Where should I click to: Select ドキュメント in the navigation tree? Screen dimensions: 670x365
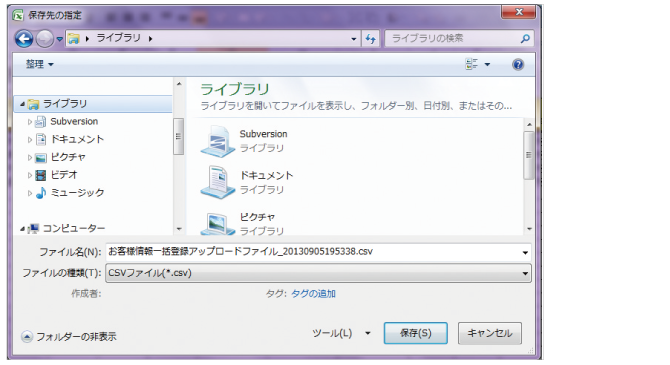(x=77, y=139)
